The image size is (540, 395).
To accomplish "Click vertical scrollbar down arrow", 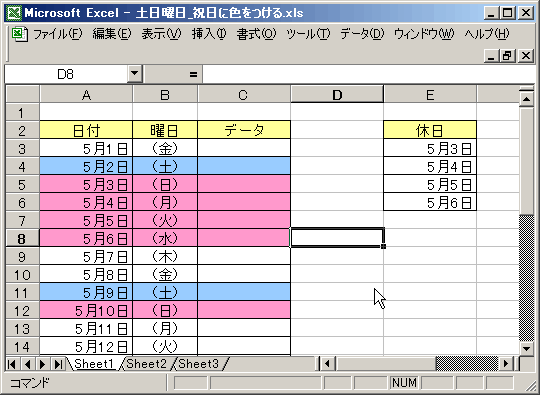I will click(x=526, y=349).
